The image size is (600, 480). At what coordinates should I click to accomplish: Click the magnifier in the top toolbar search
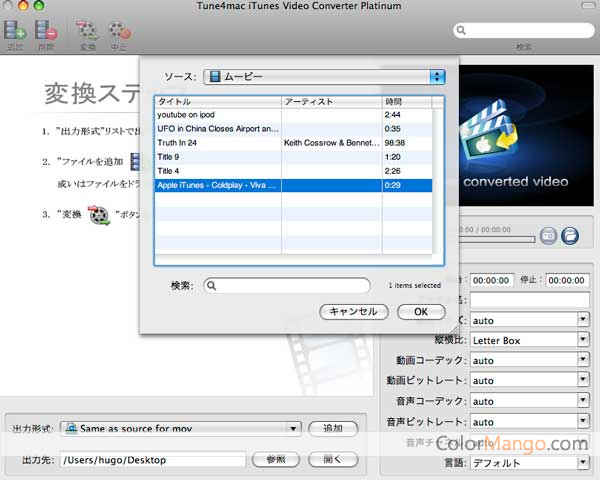tap(461, 30)
